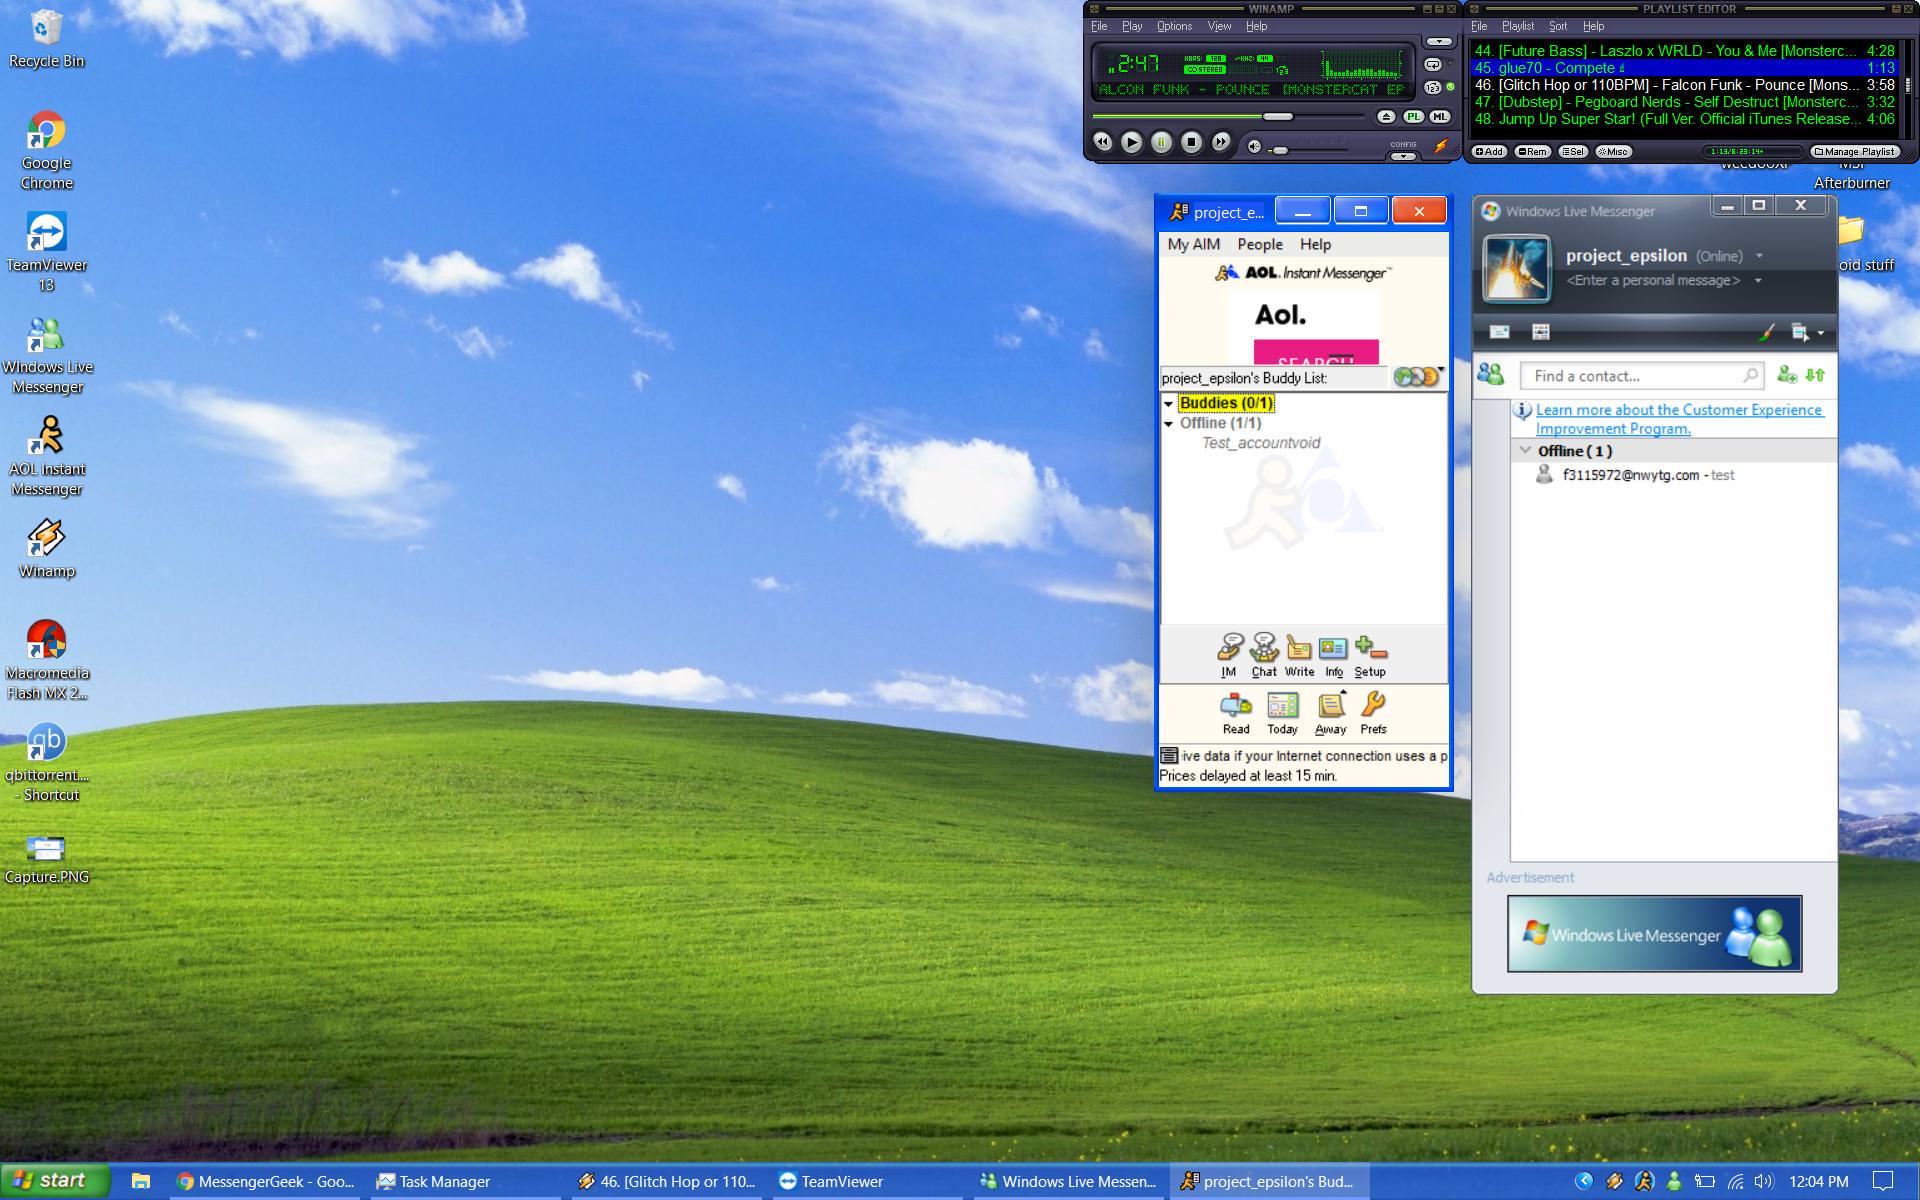
Task: Skip to next track in Winamp
Action: tap(1221, 143)
